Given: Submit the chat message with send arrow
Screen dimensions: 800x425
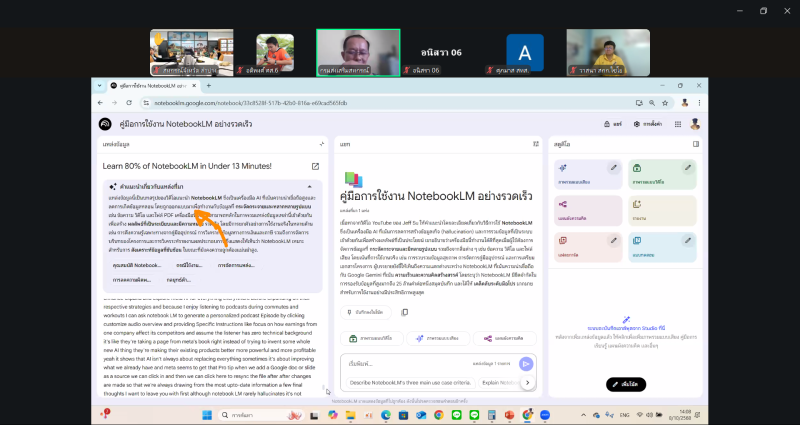Looking at the screenshot, I should (x=527, y=364).
